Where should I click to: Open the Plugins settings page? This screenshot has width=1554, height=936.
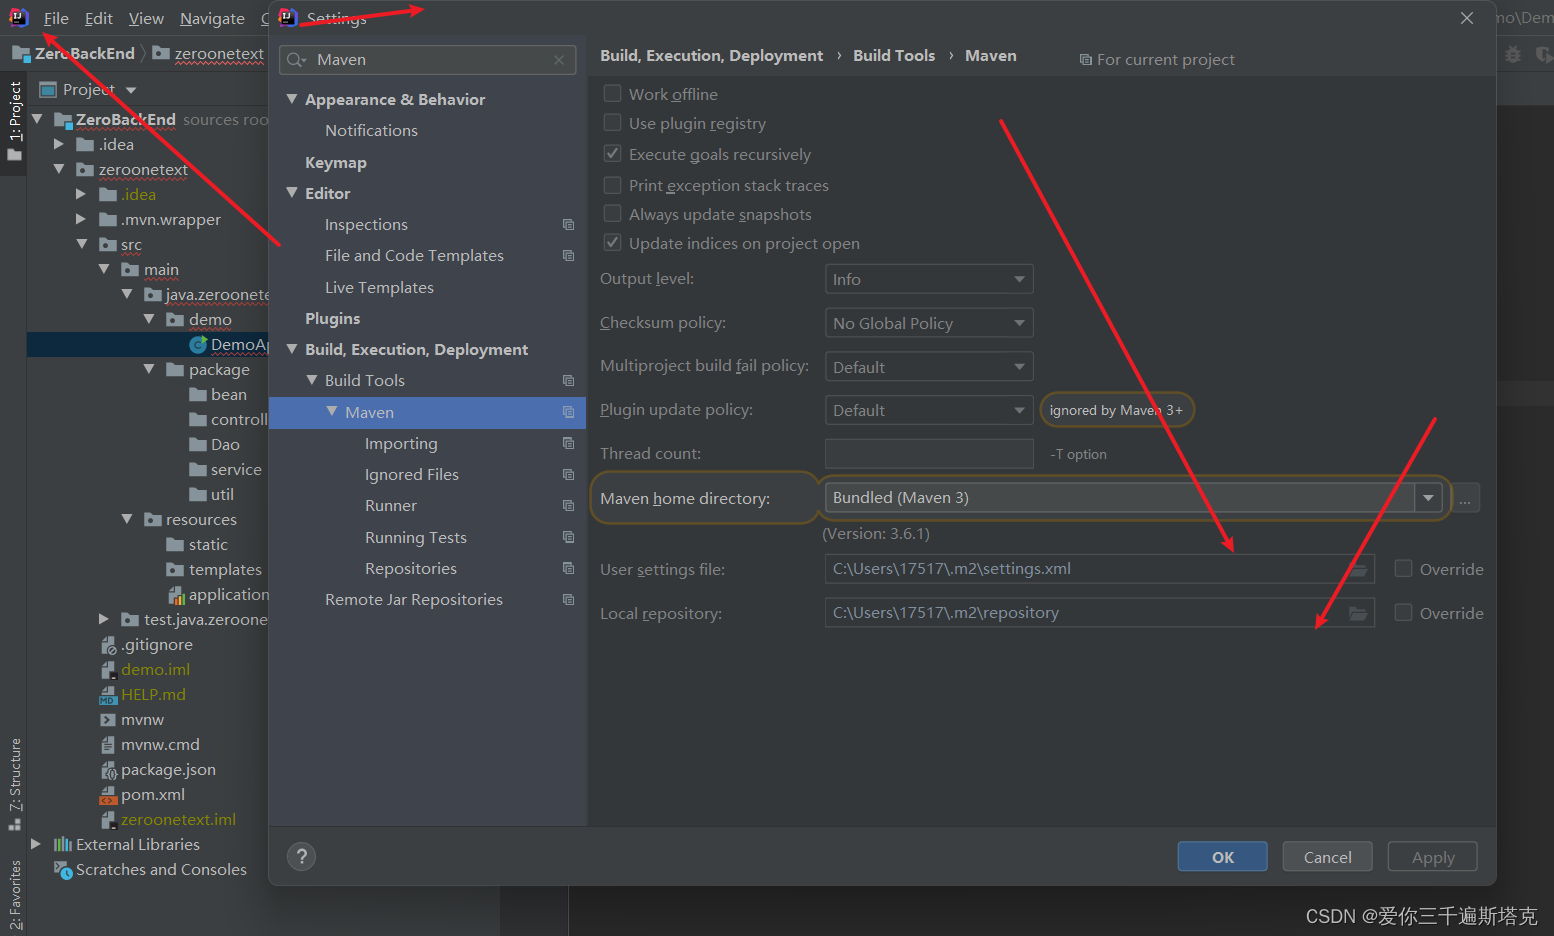332,319
